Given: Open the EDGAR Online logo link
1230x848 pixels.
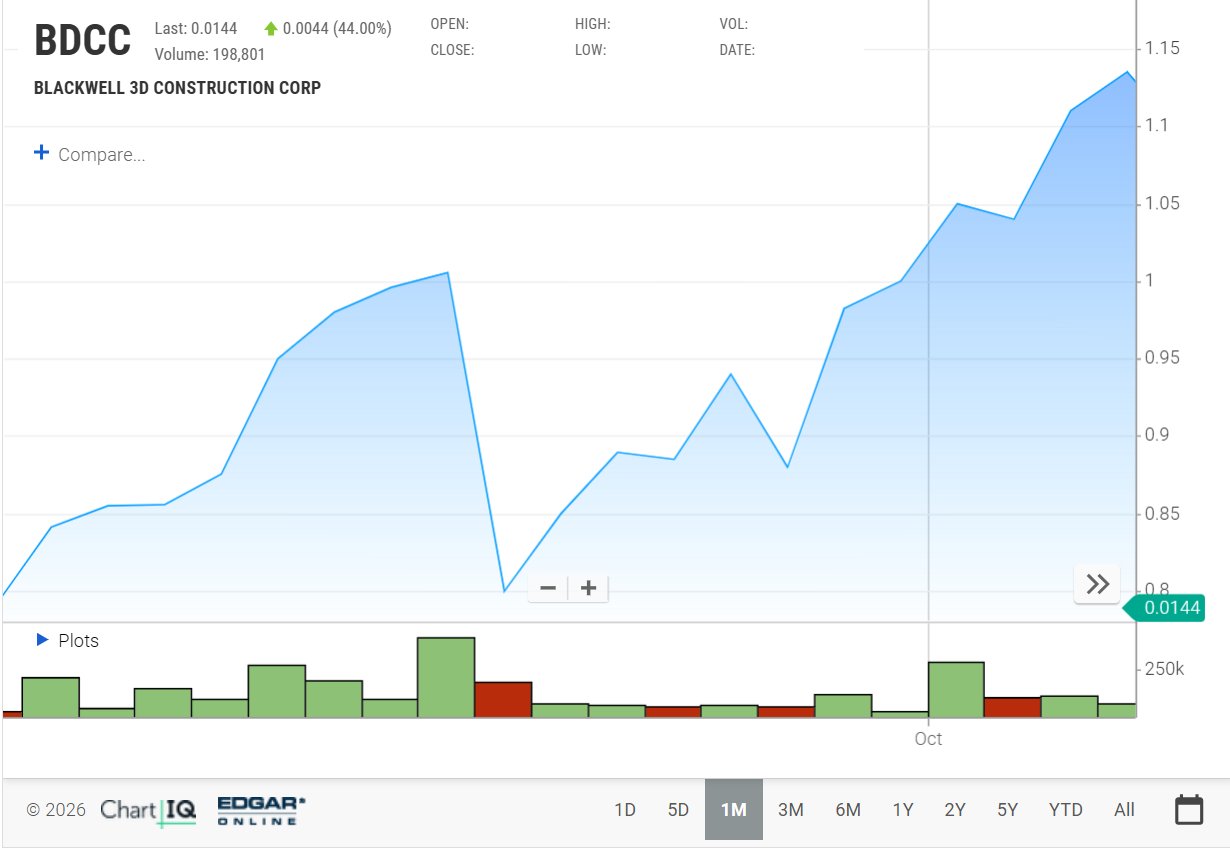Looking at the screenshot, I should (x=261, y=810).
